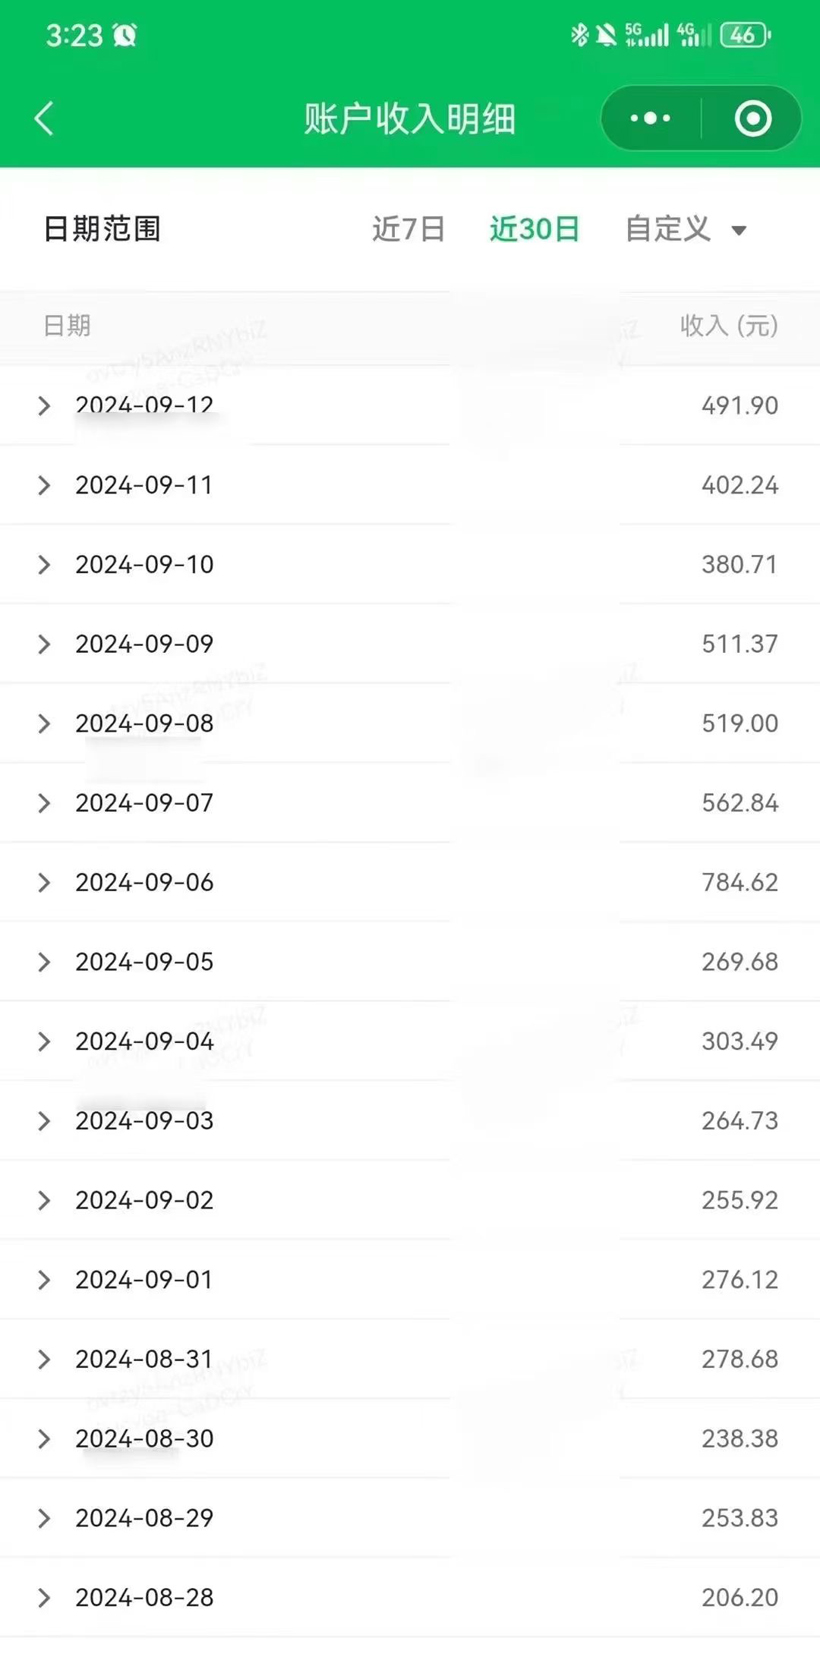The image size is (820, 1673).
Task: Tap the muted bell notification icon
Action: pyautogui.click(x=606, y=35)
